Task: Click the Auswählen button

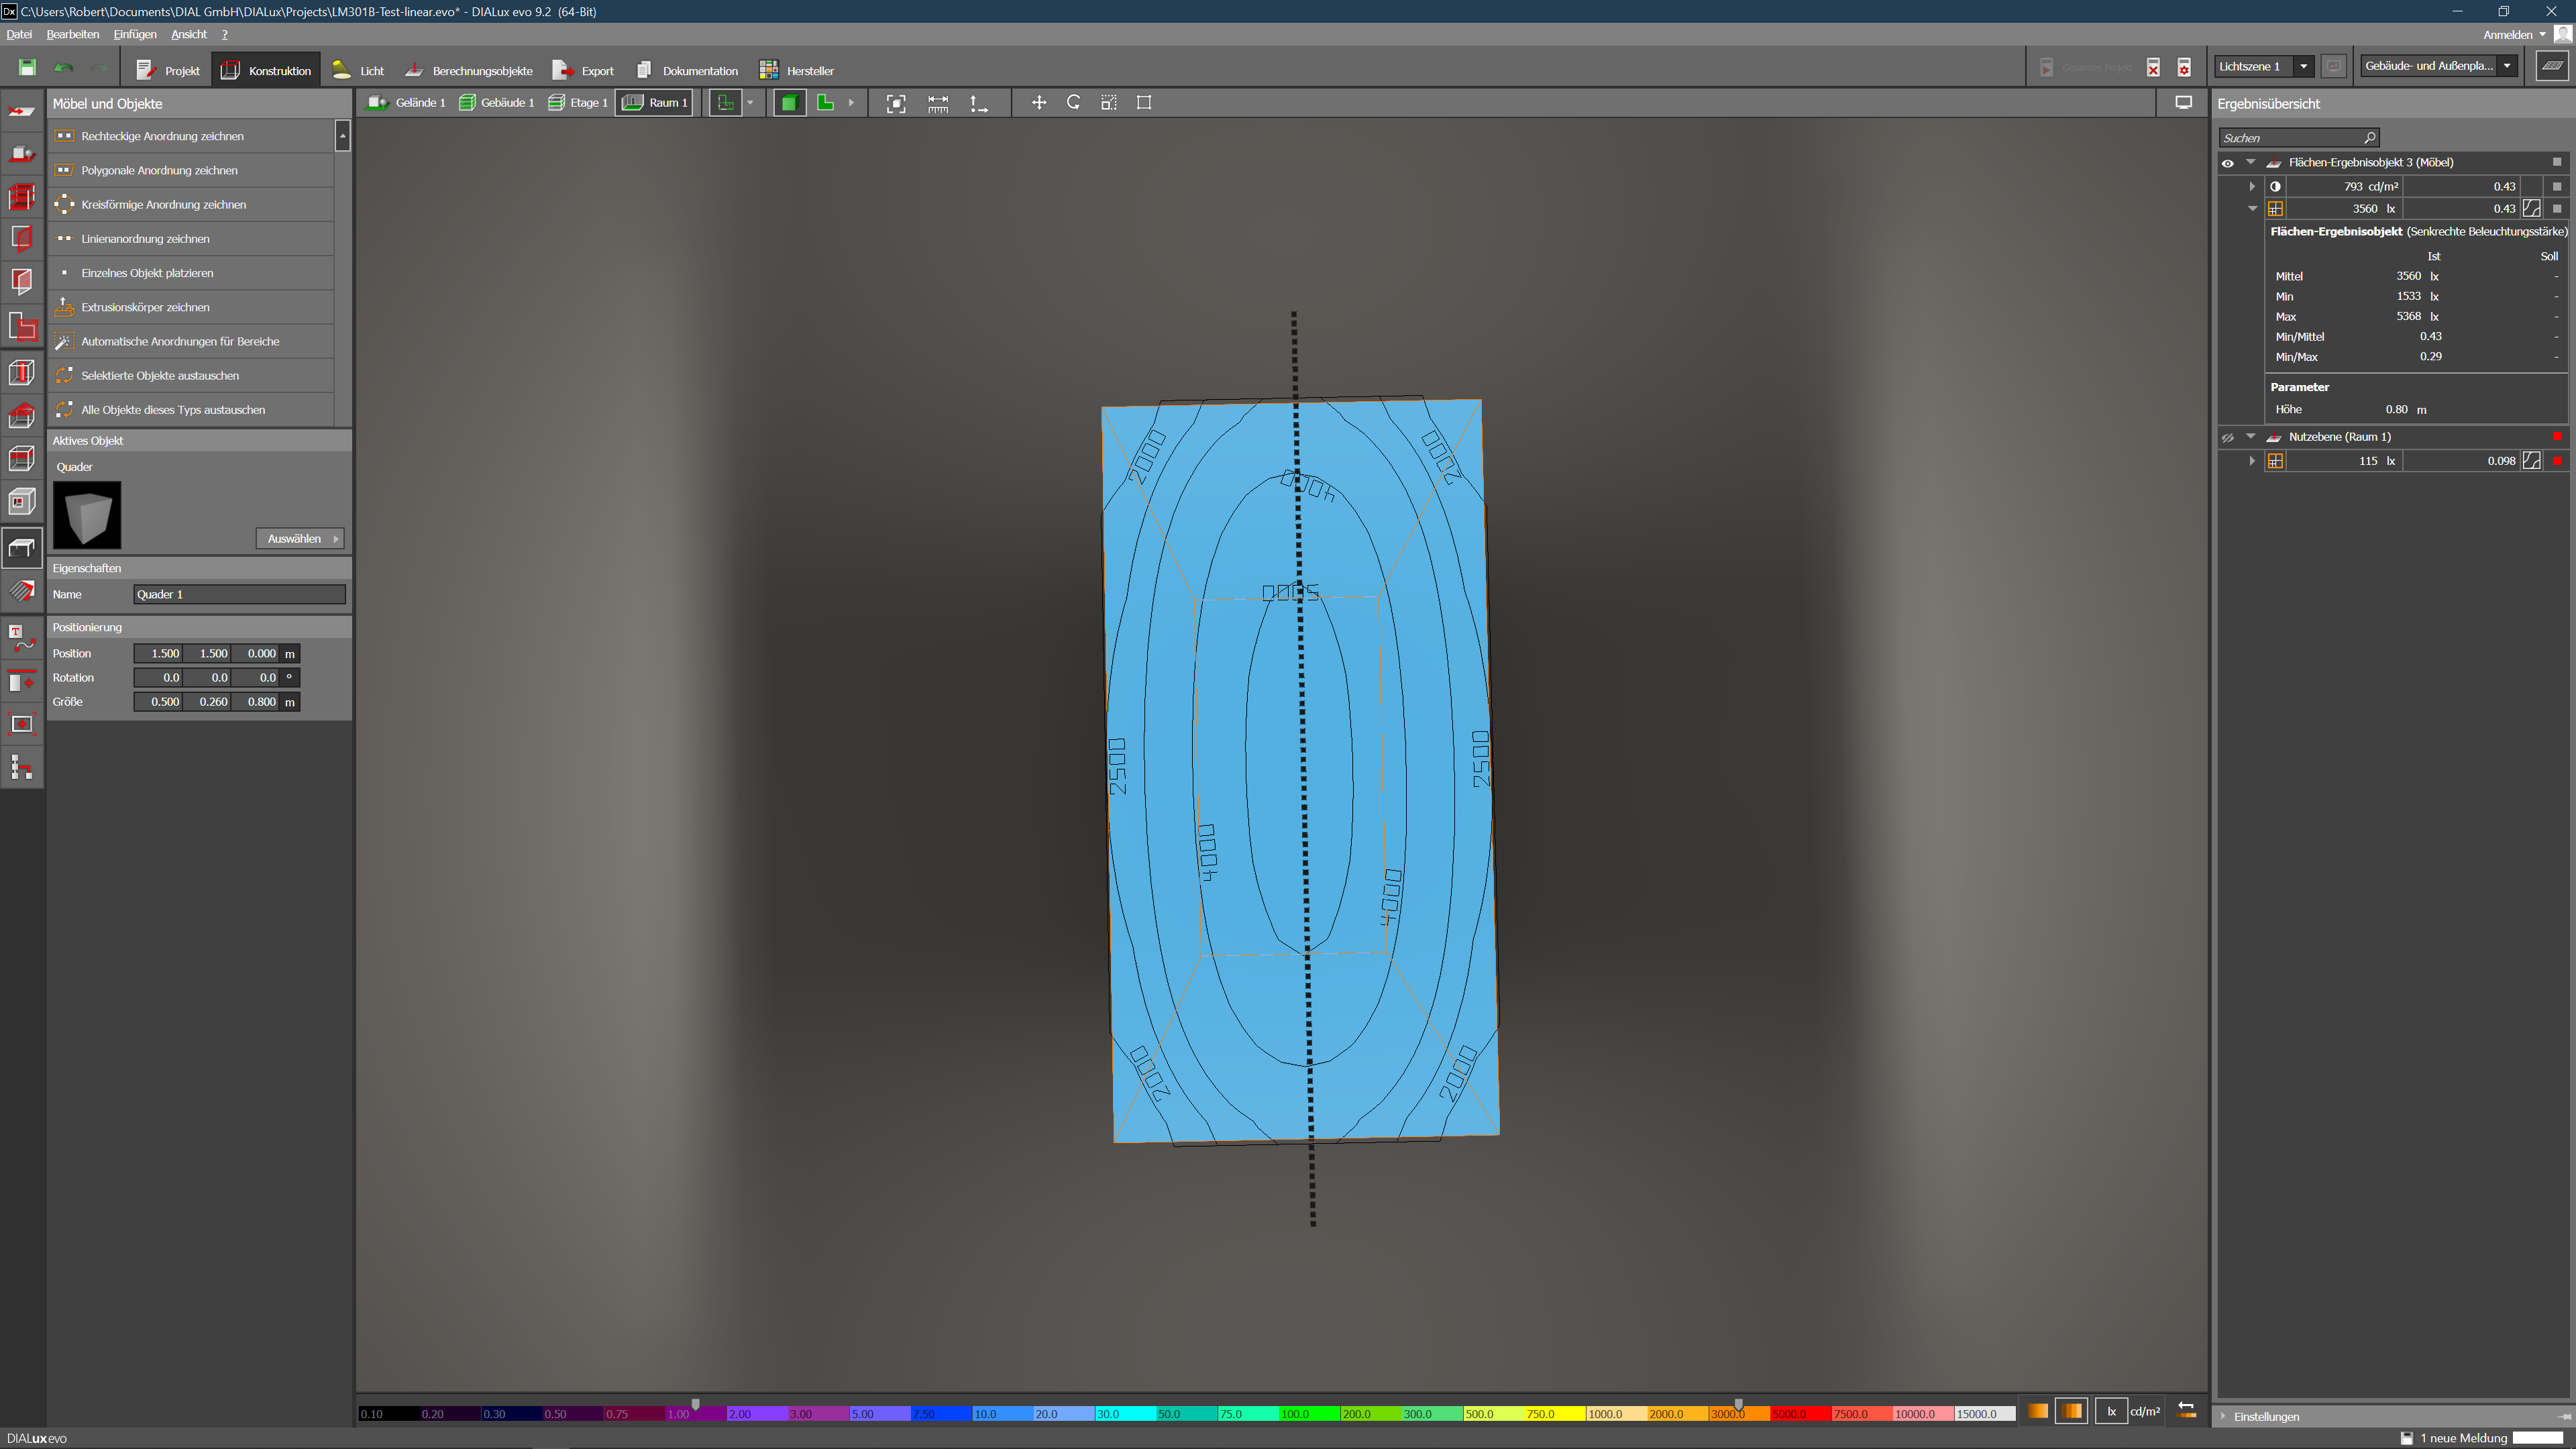Action: tap(299, 539)
